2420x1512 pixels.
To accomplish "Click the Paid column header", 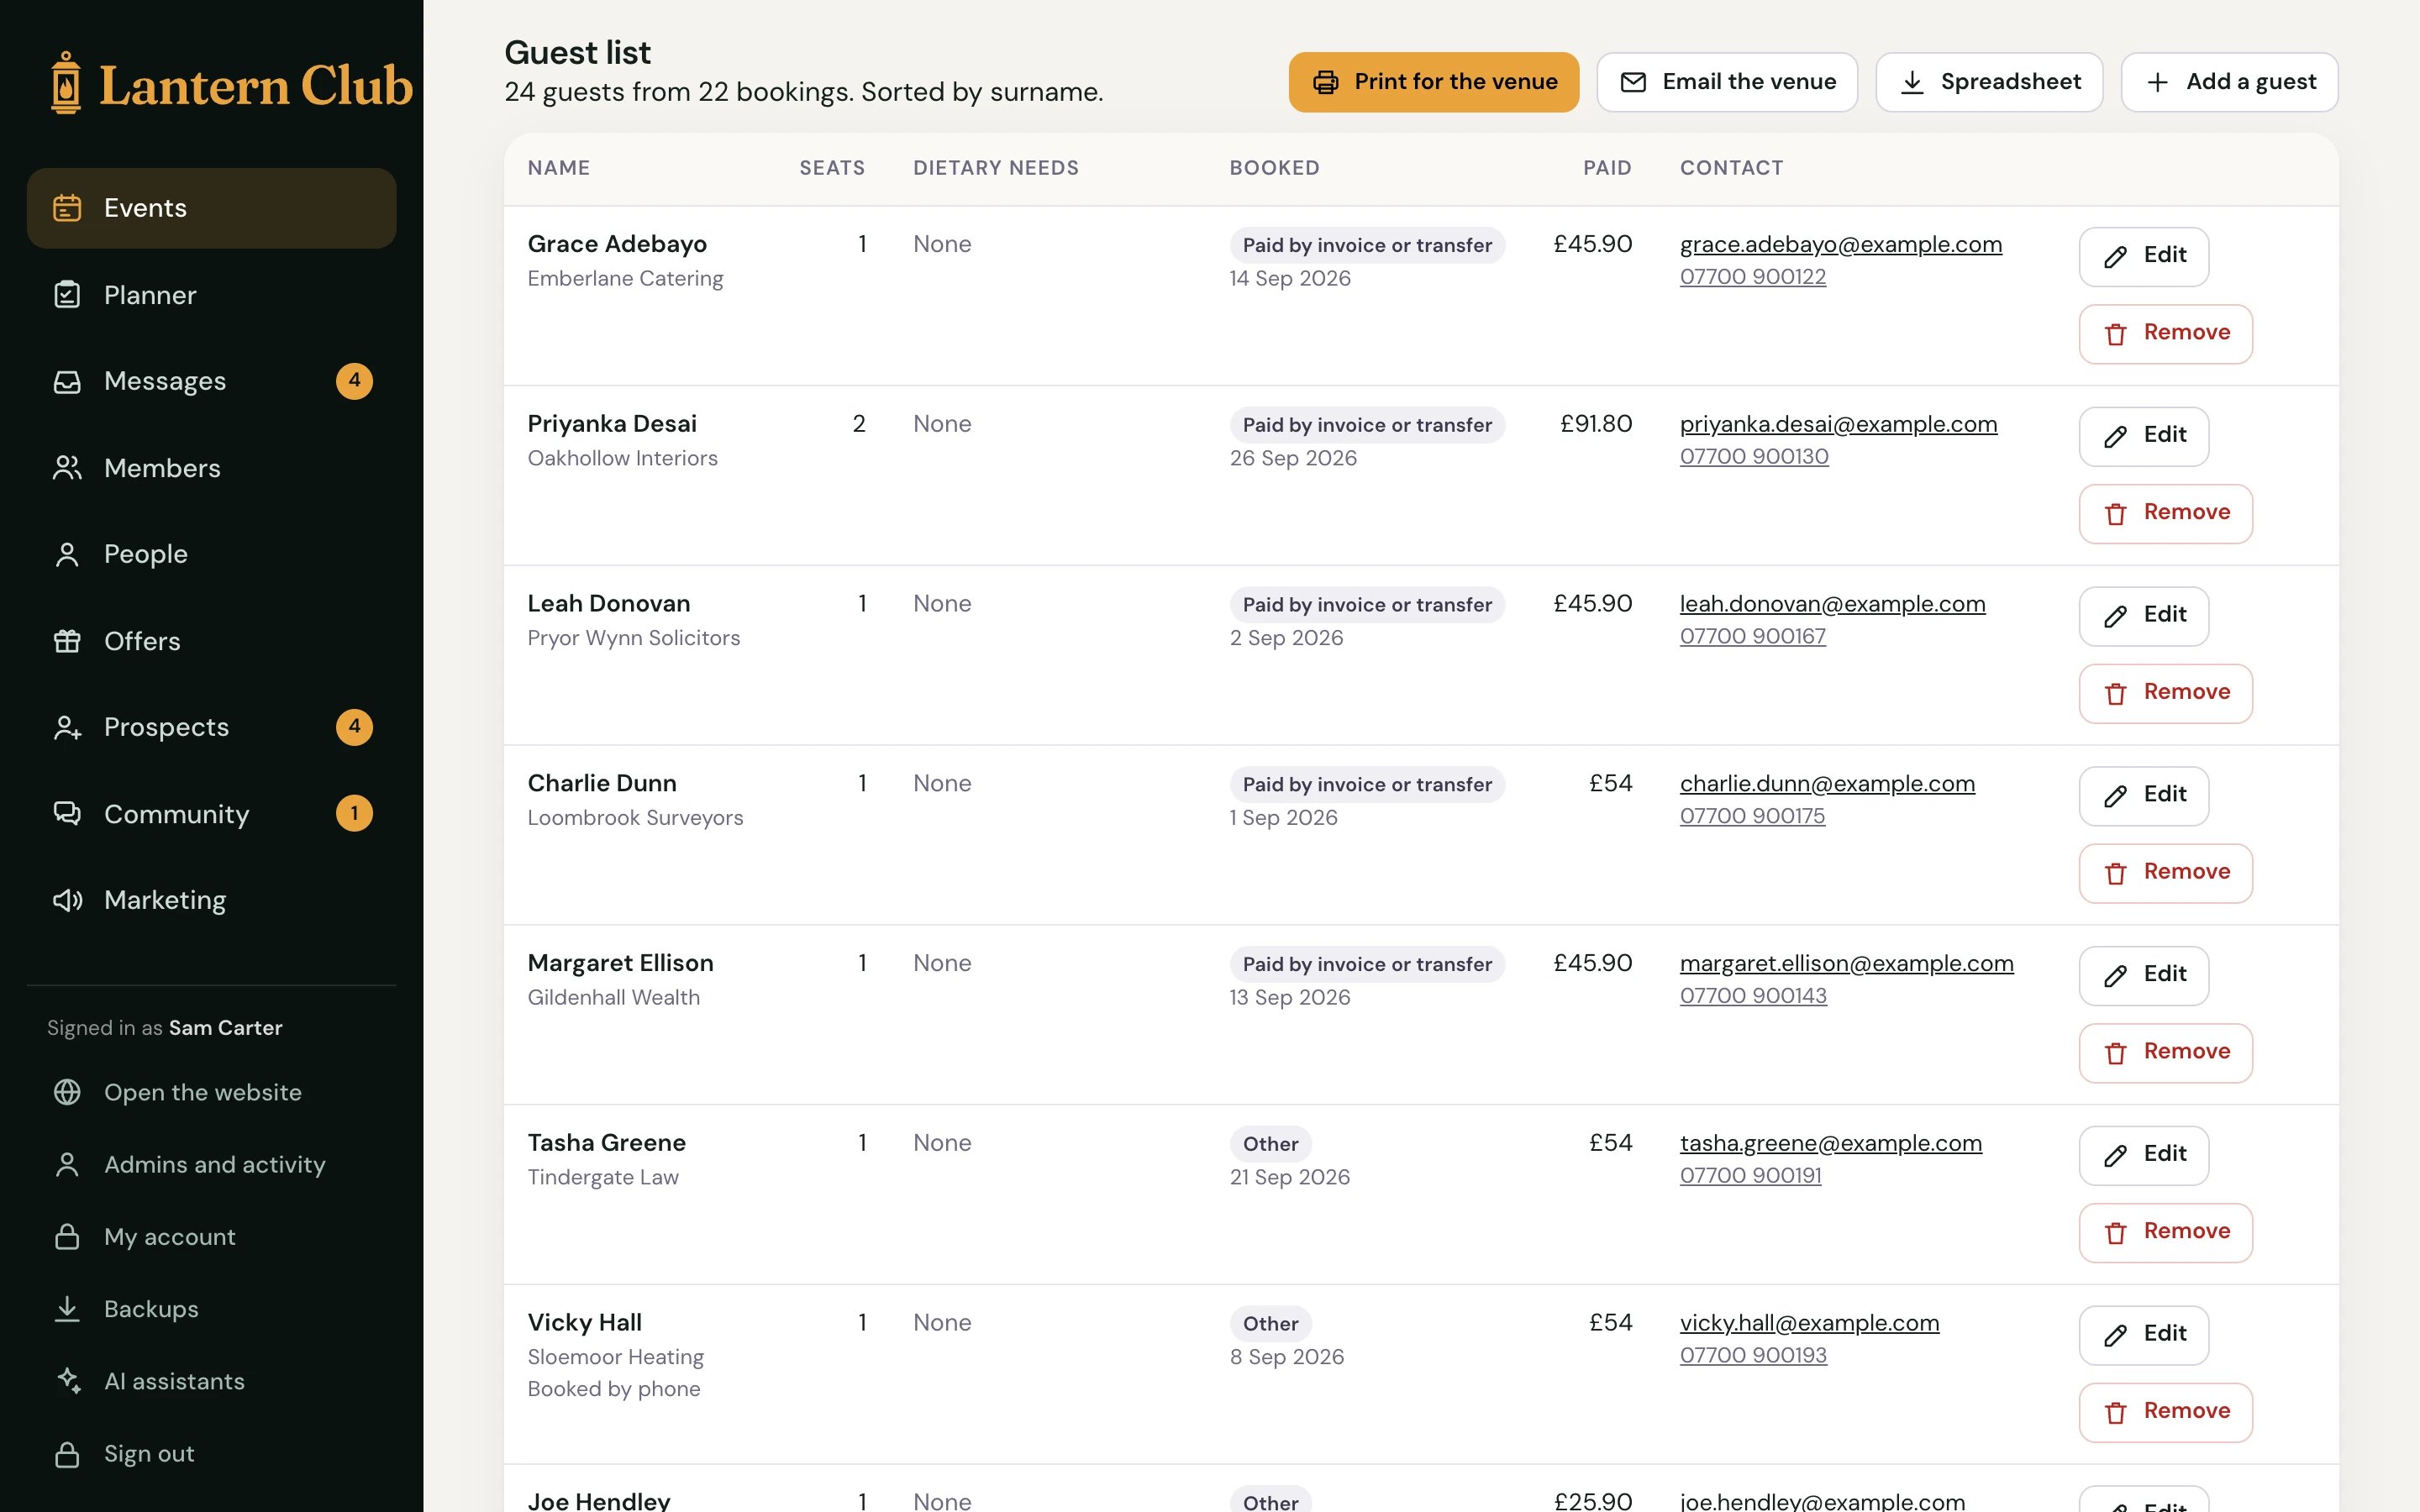I will (1606, 168).
